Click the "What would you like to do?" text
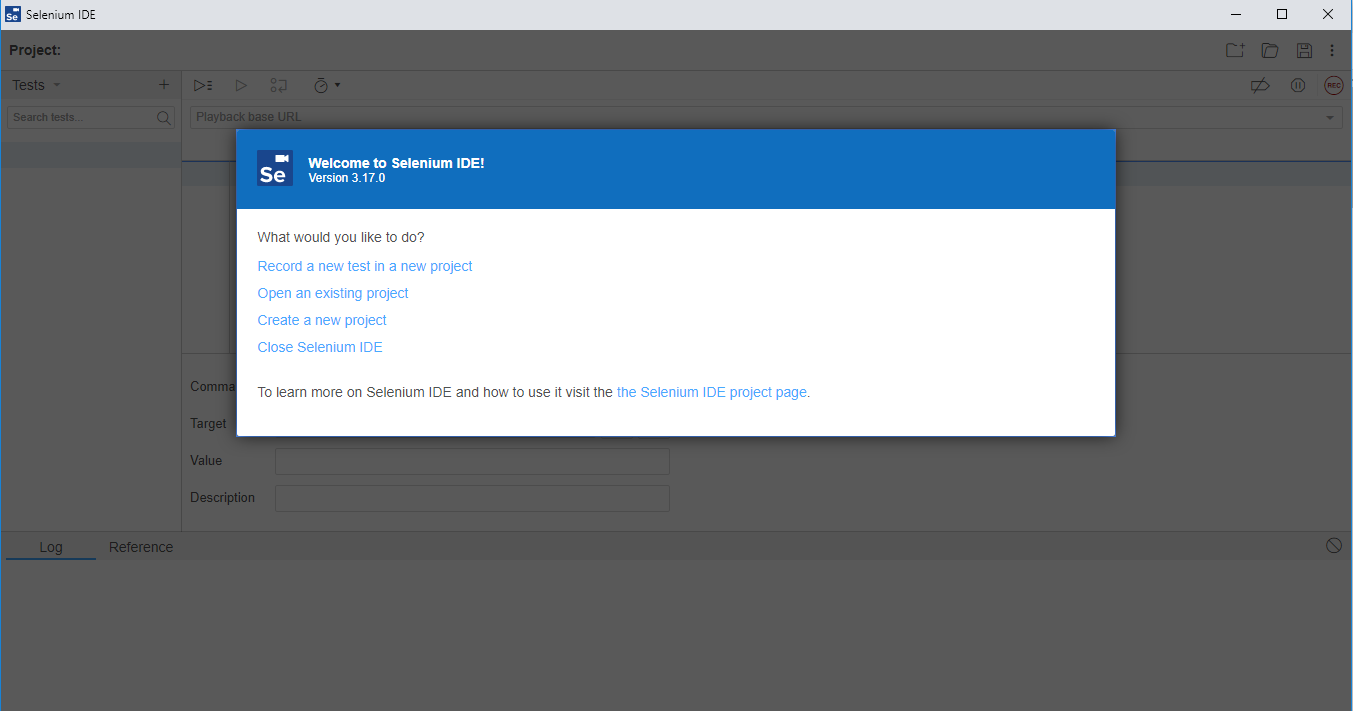The width and height of the screenshot is (1353, 711). 341,237
